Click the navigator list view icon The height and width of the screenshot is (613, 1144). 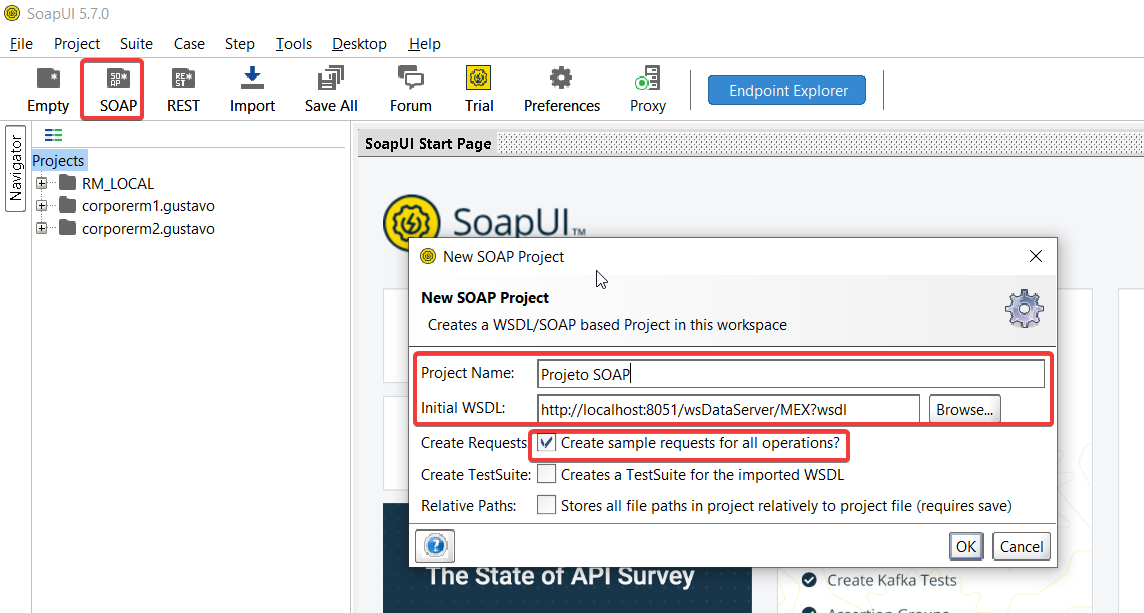tap(53, 135)
